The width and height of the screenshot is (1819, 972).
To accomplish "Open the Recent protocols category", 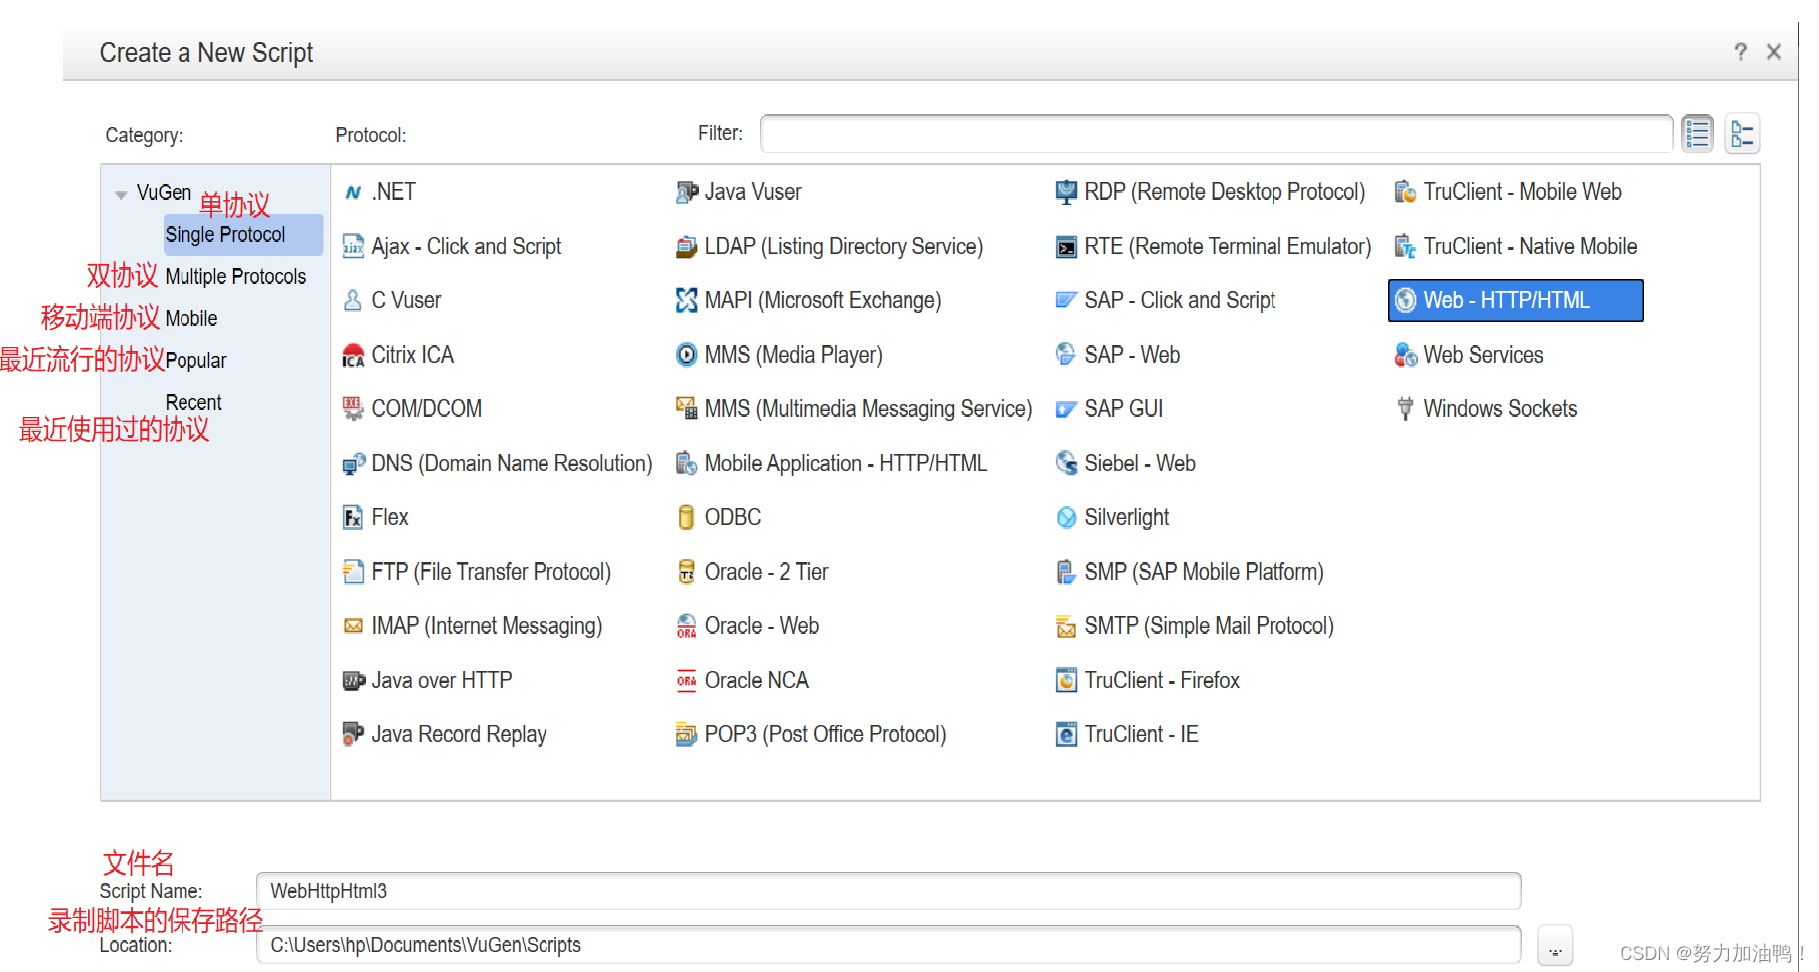I will pos(193,402).
